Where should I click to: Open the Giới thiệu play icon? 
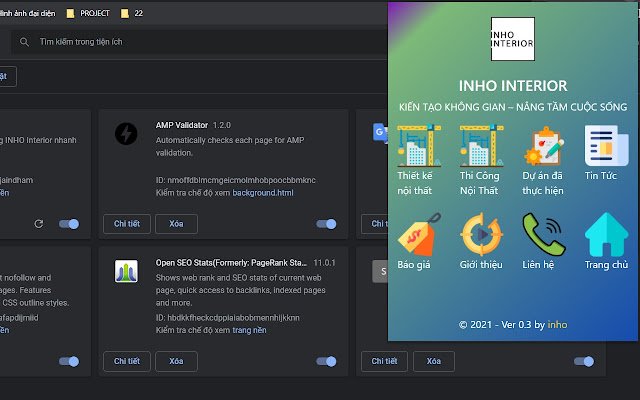point(482,234)
